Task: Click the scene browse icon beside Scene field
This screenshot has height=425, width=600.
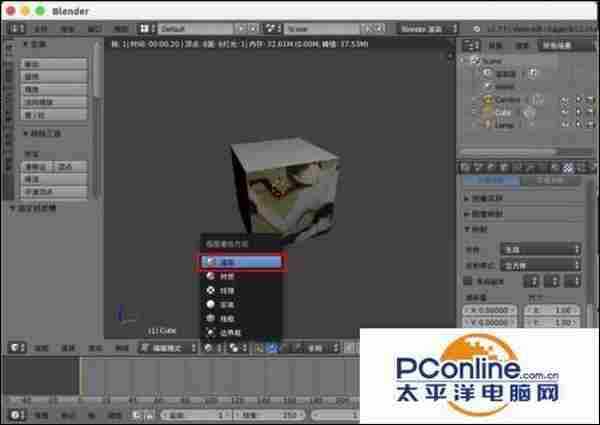Action: [272, 29]
